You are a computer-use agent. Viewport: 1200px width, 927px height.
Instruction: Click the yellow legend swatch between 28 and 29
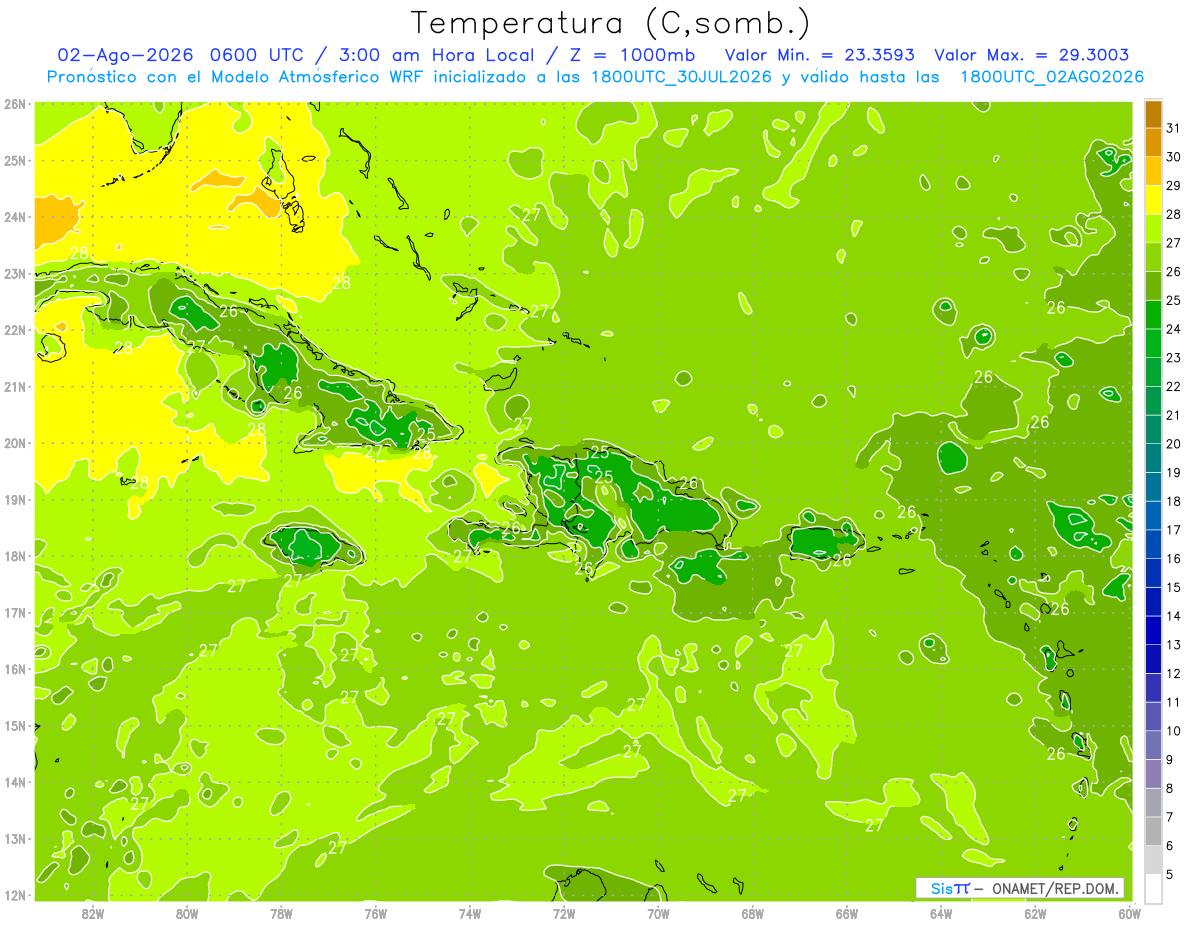coord(1153,200)
